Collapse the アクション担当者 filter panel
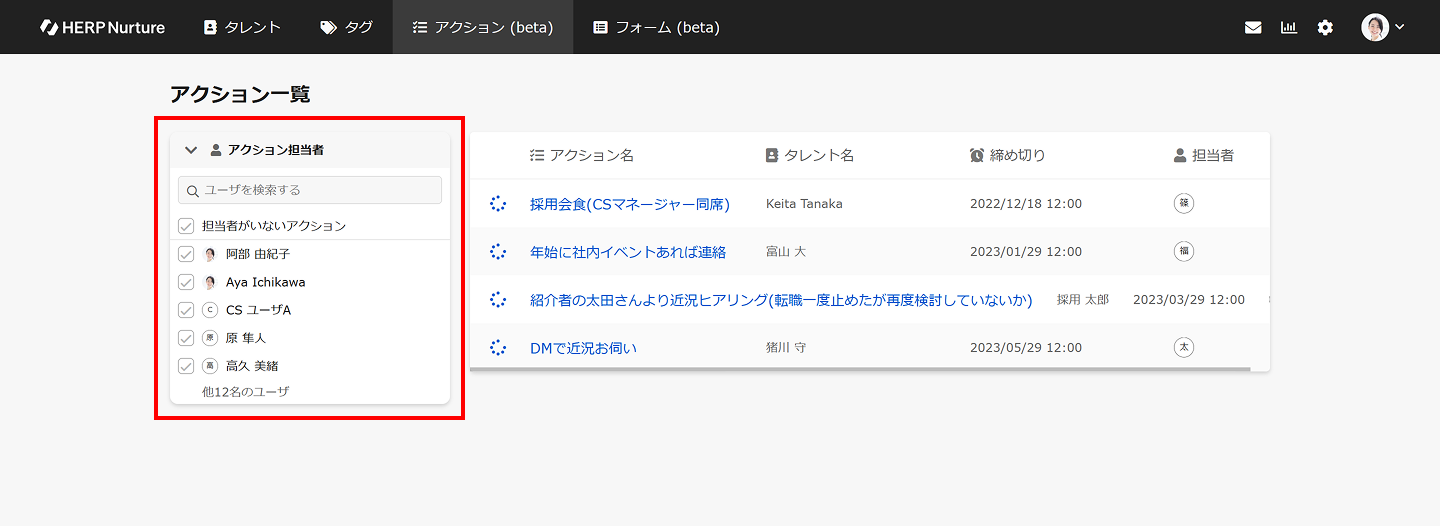This screenshot has height=526, width=1440. (x=191, y=150)
